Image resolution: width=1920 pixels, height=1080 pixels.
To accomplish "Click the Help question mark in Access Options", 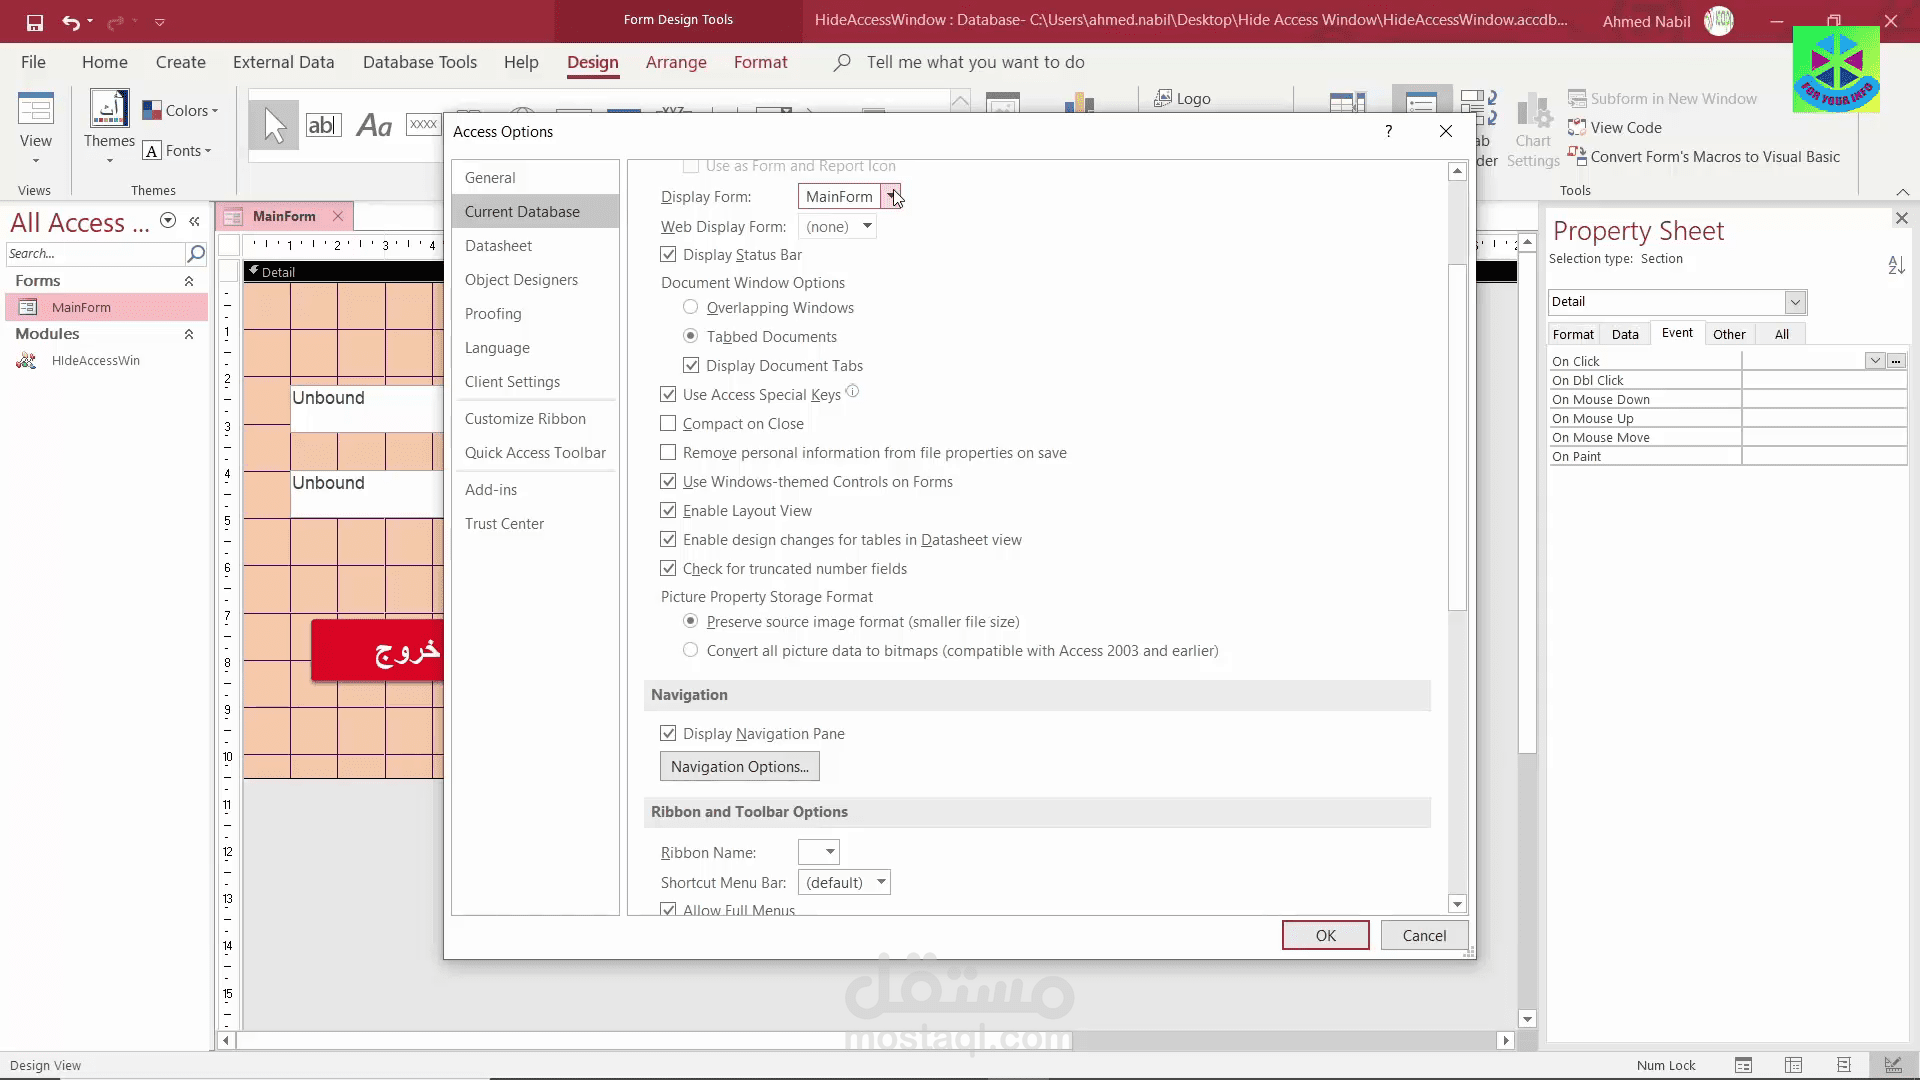I will tap(1388, 131).
